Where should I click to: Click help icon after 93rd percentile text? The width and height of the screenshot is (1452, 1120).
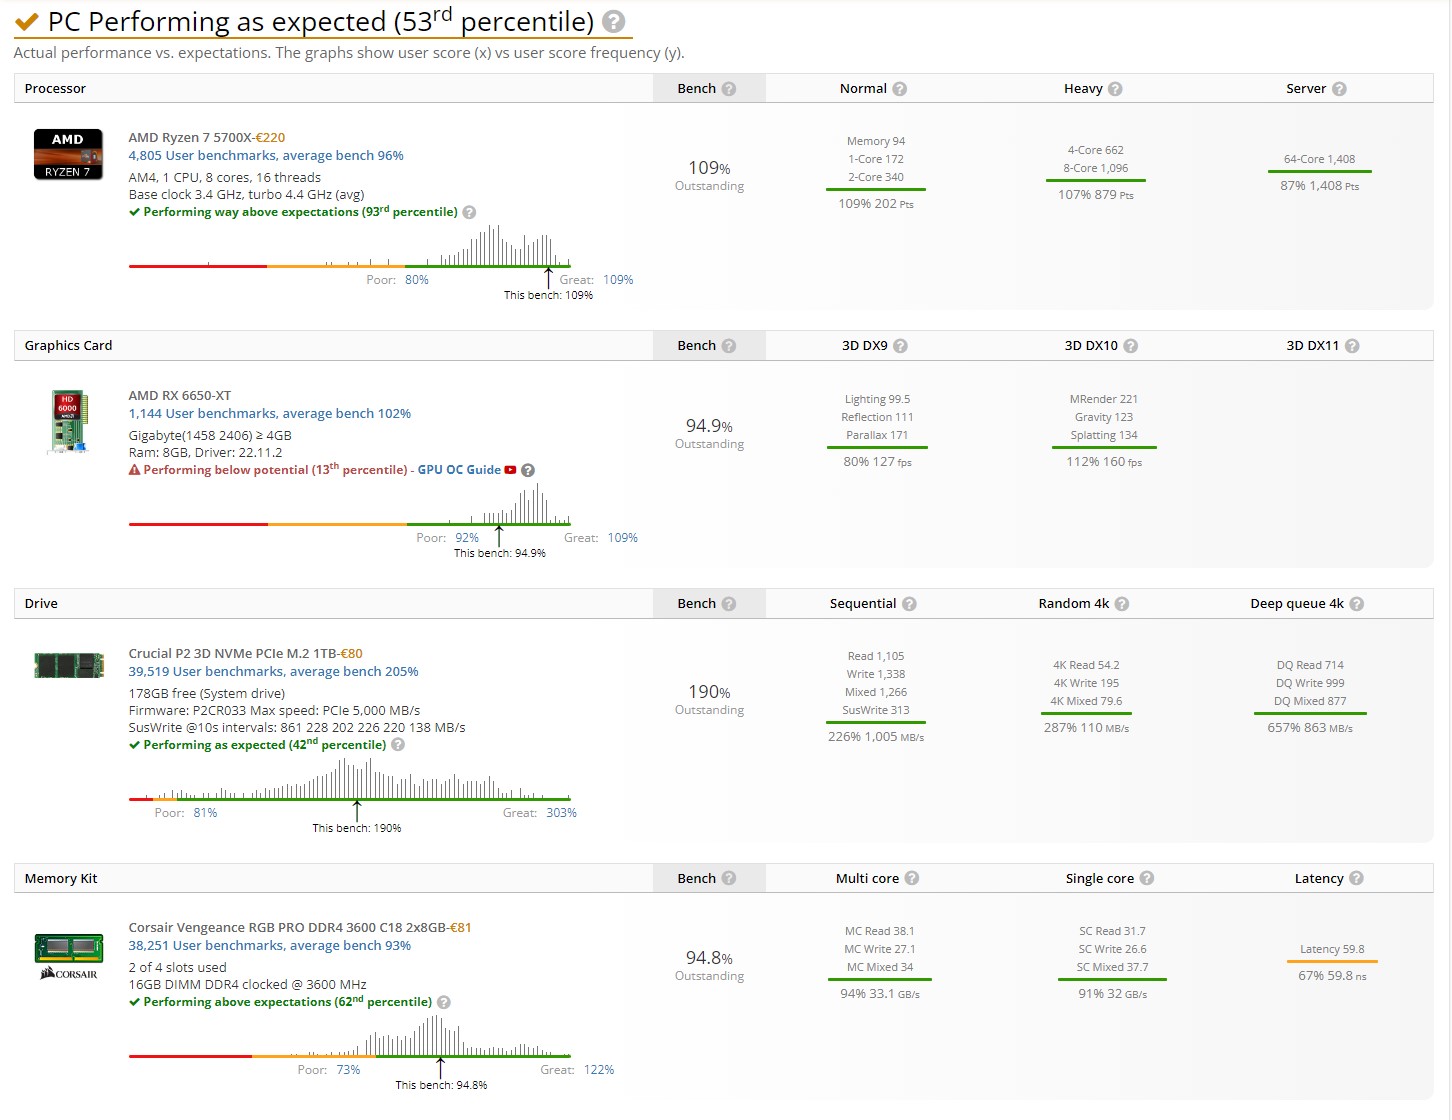(469, 212)
